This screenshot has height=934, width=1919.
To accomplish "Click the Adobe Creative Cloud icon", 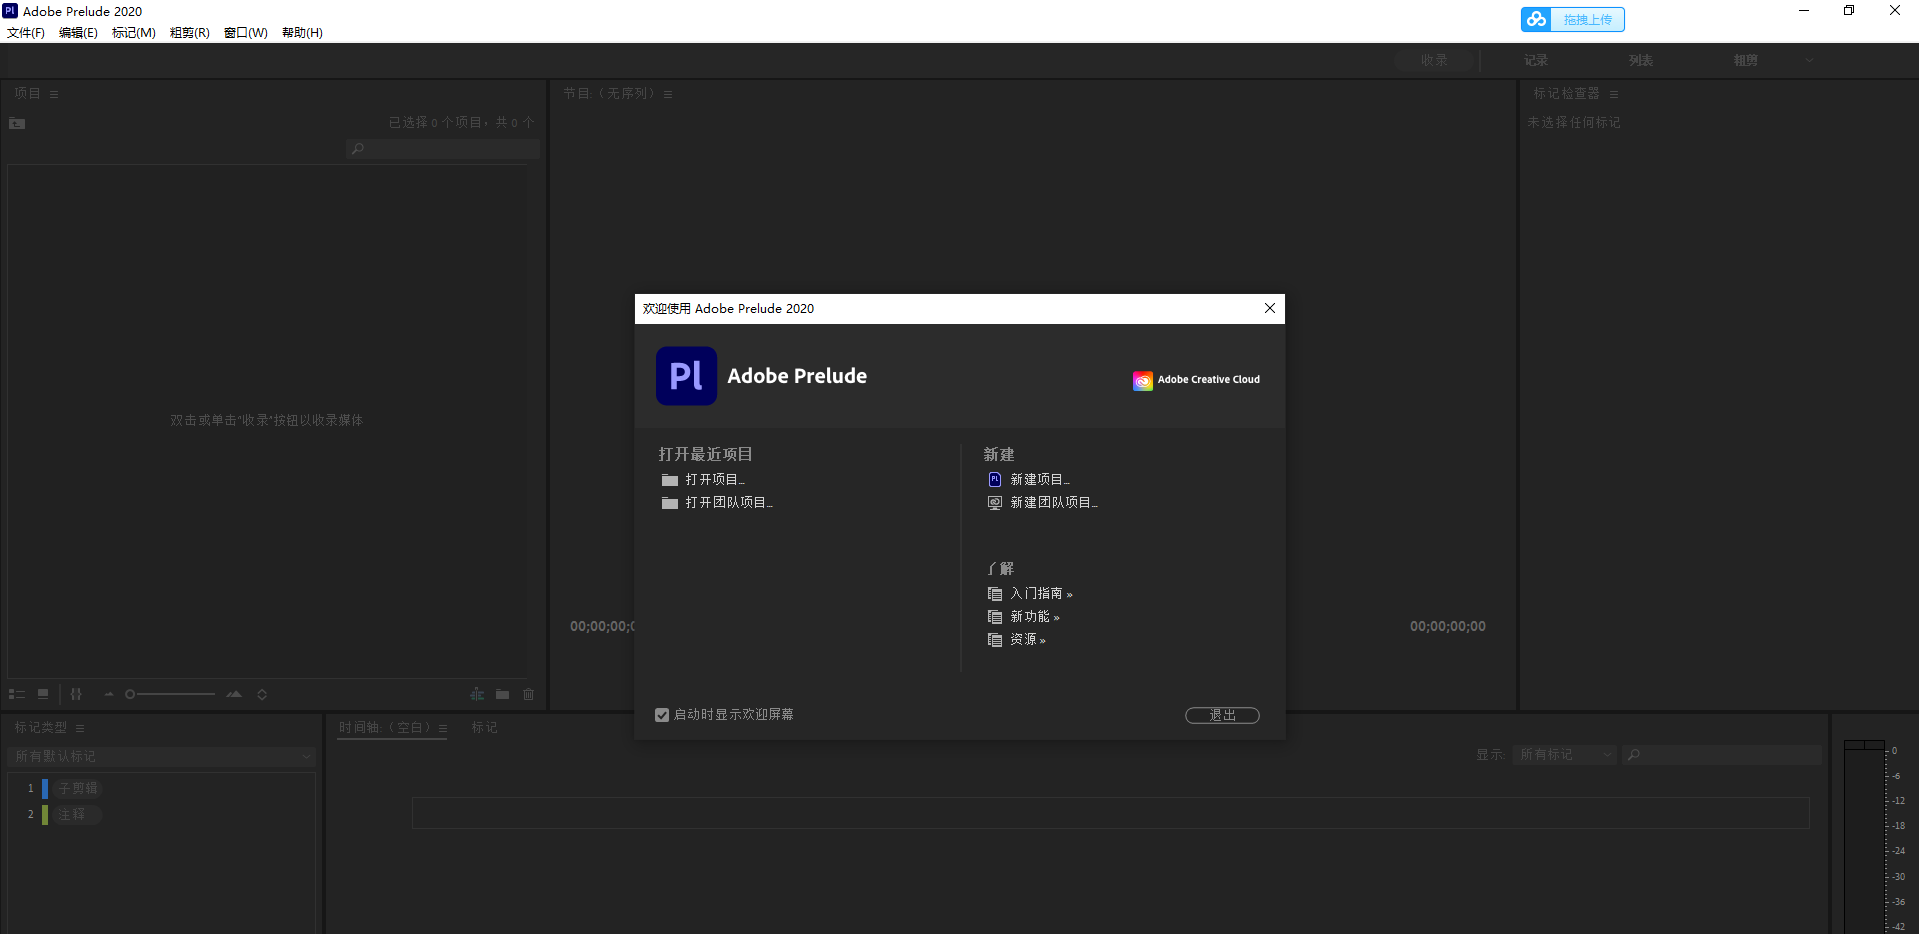I will point(1142,381).
